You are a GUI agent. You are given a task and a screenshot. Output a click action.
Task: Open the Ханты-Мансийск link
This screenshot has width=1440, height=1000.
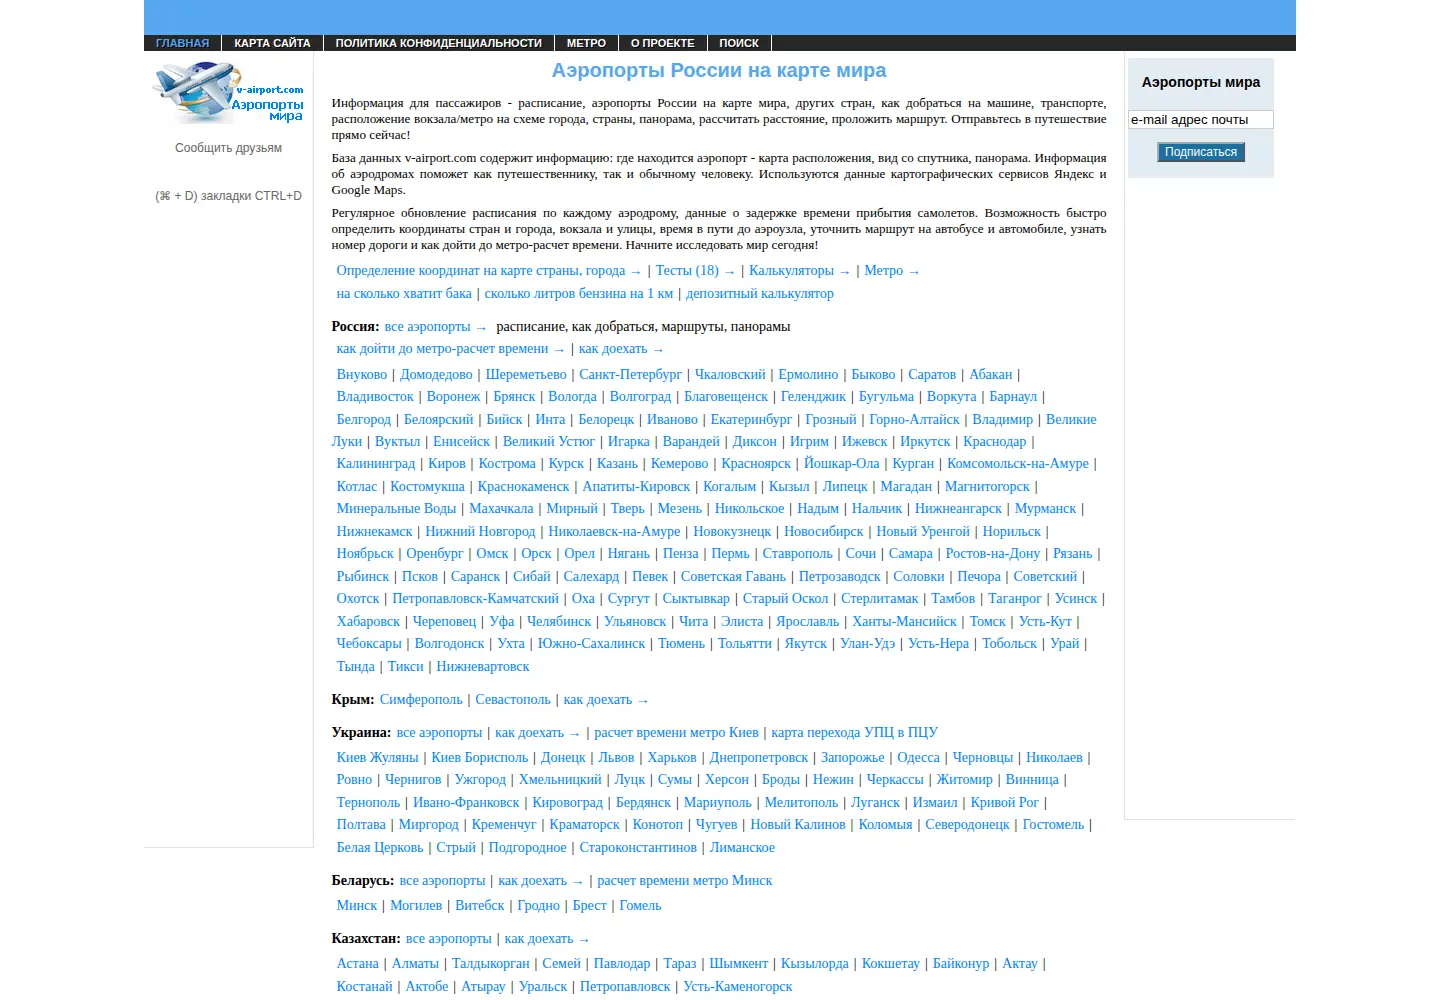coord(904,622)
